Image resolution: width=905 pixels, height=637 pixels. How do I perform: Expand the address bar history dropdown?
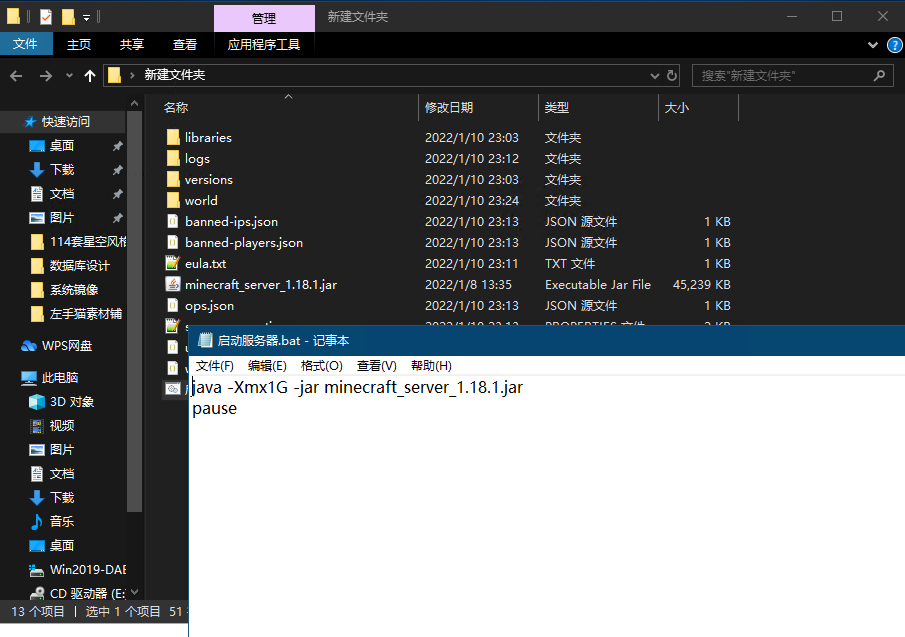[x=655, y=76]
